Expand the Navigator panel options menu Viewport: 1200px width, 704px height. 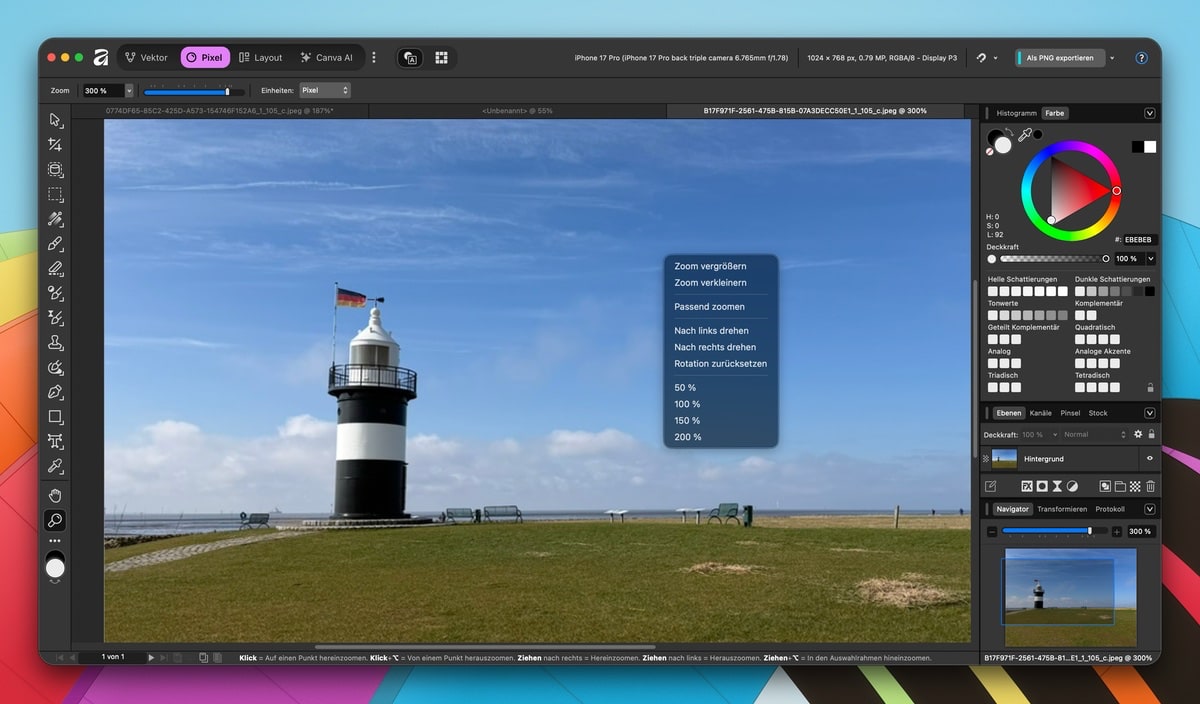(1150, 509)
